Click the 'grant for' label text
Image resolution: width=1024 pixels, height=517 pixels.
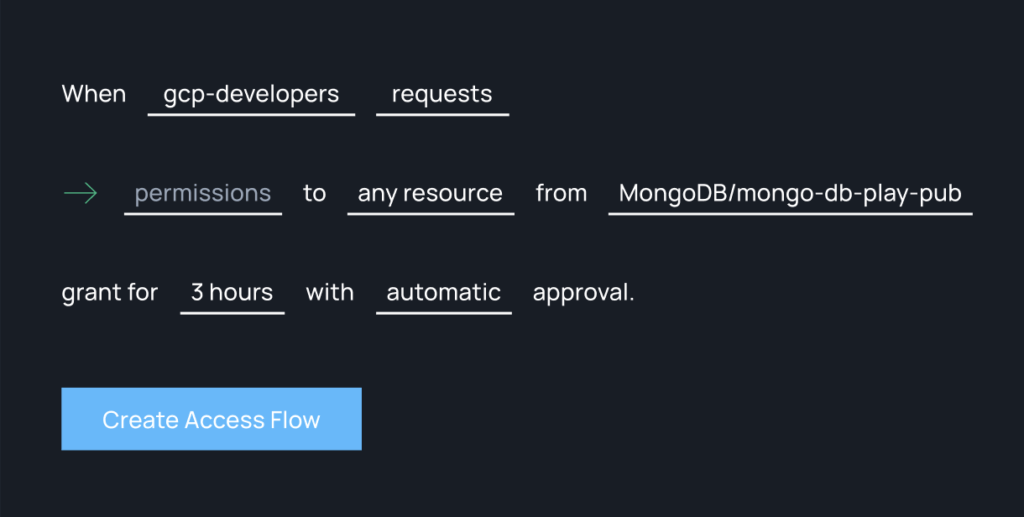click(x=110, y=292)
